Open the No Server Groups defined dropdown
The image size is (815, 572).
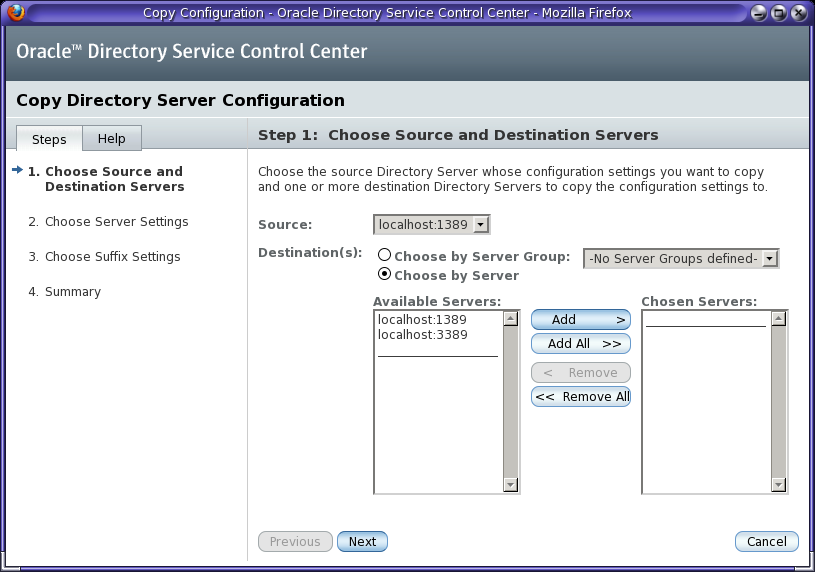(x=681, y=258)
